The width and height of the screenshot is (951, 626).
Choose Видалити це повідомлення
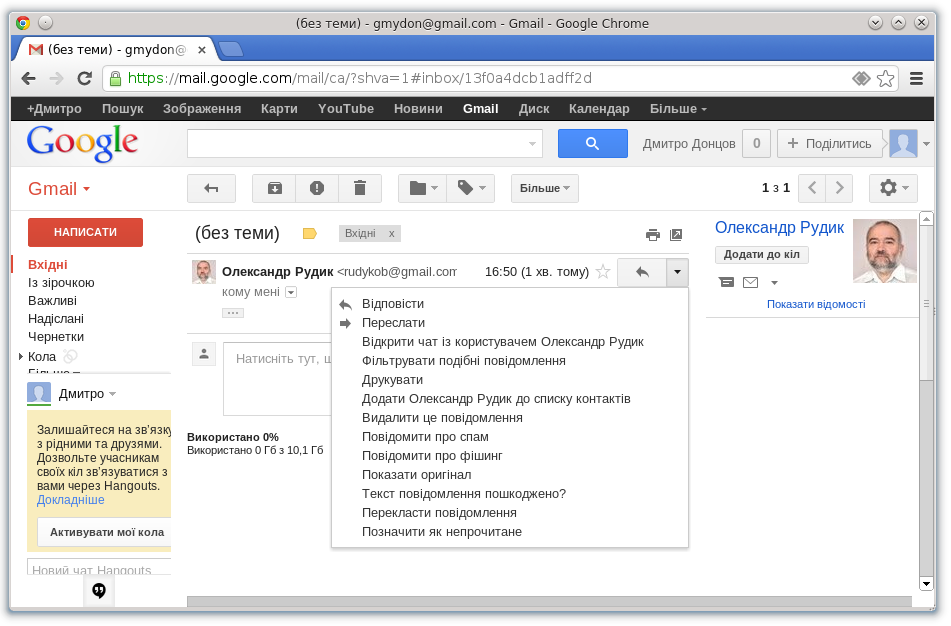point(442,418)
